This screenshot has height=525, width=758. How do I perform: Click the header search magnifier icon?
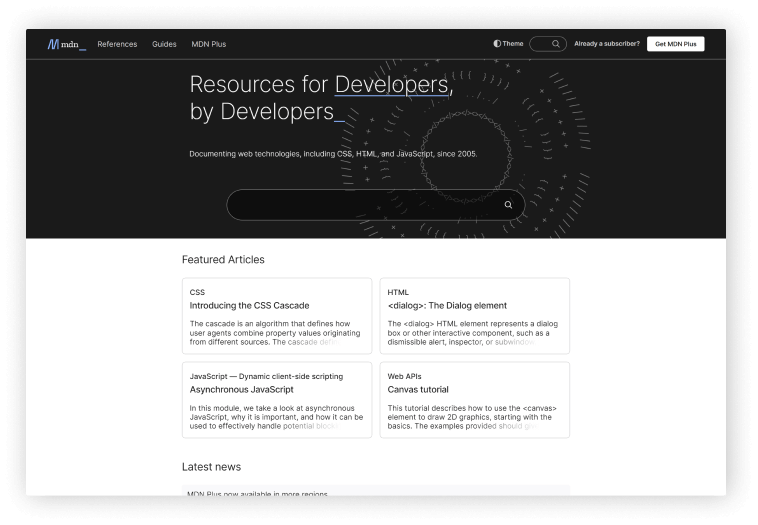556,44
